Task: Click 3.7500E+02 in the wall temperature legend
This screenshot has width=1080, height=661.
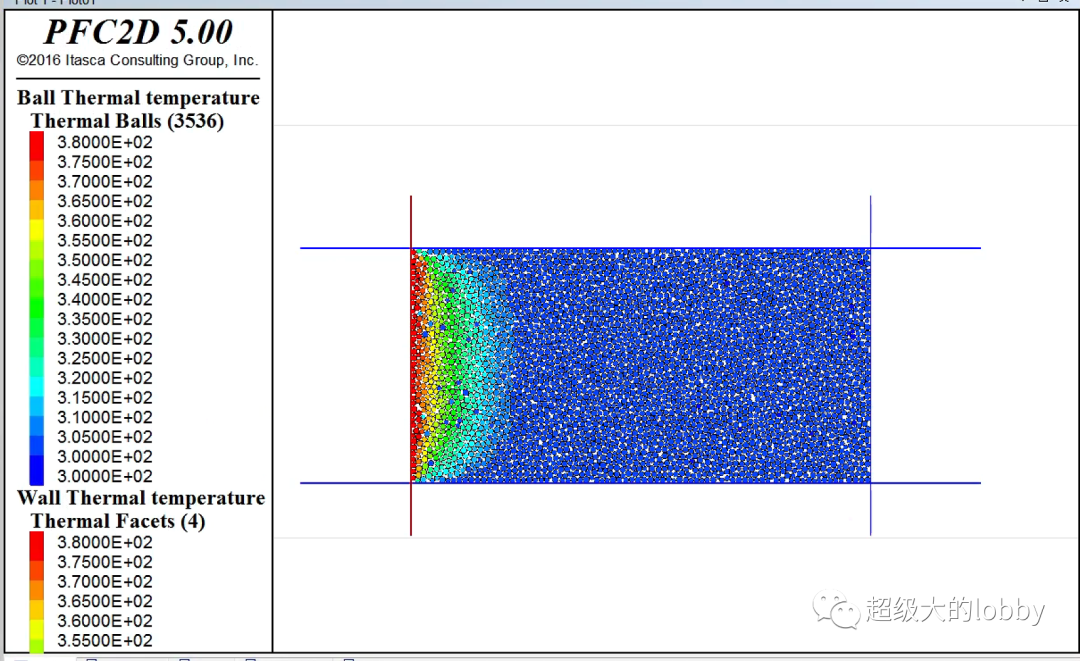Action: point(105,562)
